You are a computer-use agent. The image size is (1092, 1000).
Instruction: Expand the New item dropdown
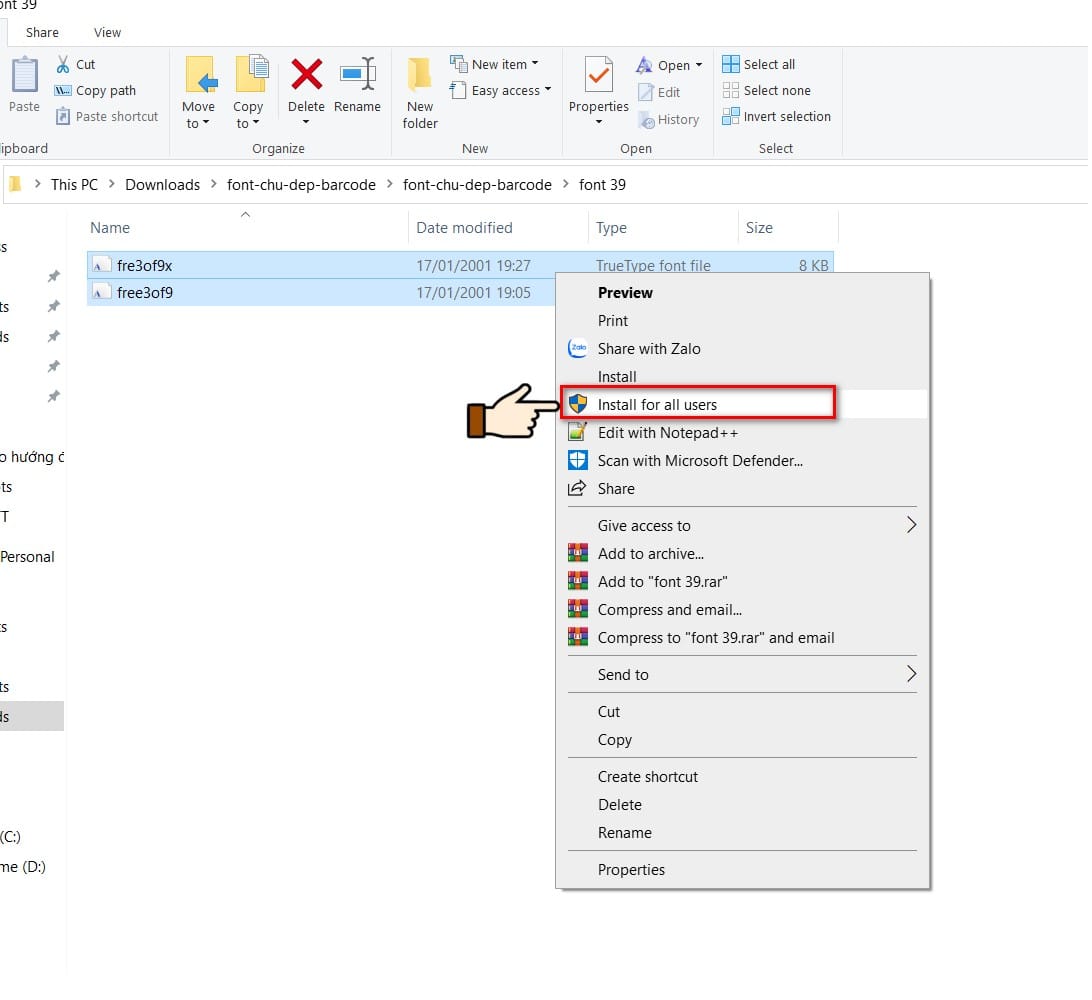point(535,63)
